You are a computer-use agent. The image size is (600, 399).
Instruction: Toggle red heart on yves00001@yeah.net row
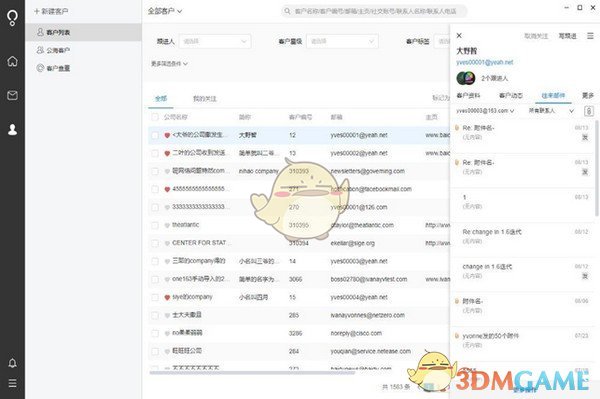pyautogui.click(x=167, y=135)
